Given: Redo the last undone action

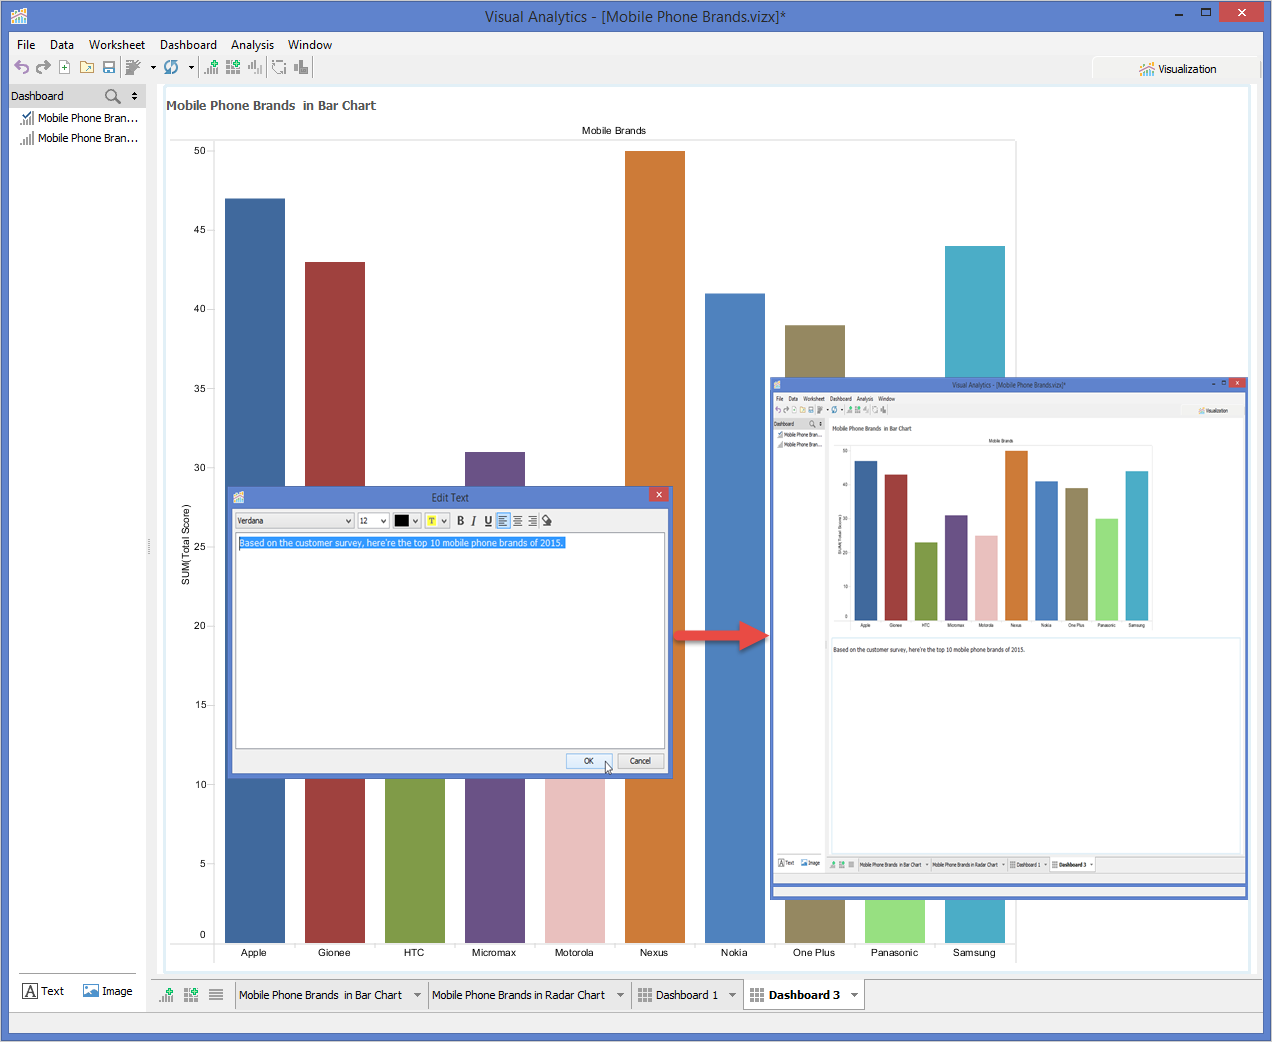Looking at the screenshot, I should tap(43, 67).
